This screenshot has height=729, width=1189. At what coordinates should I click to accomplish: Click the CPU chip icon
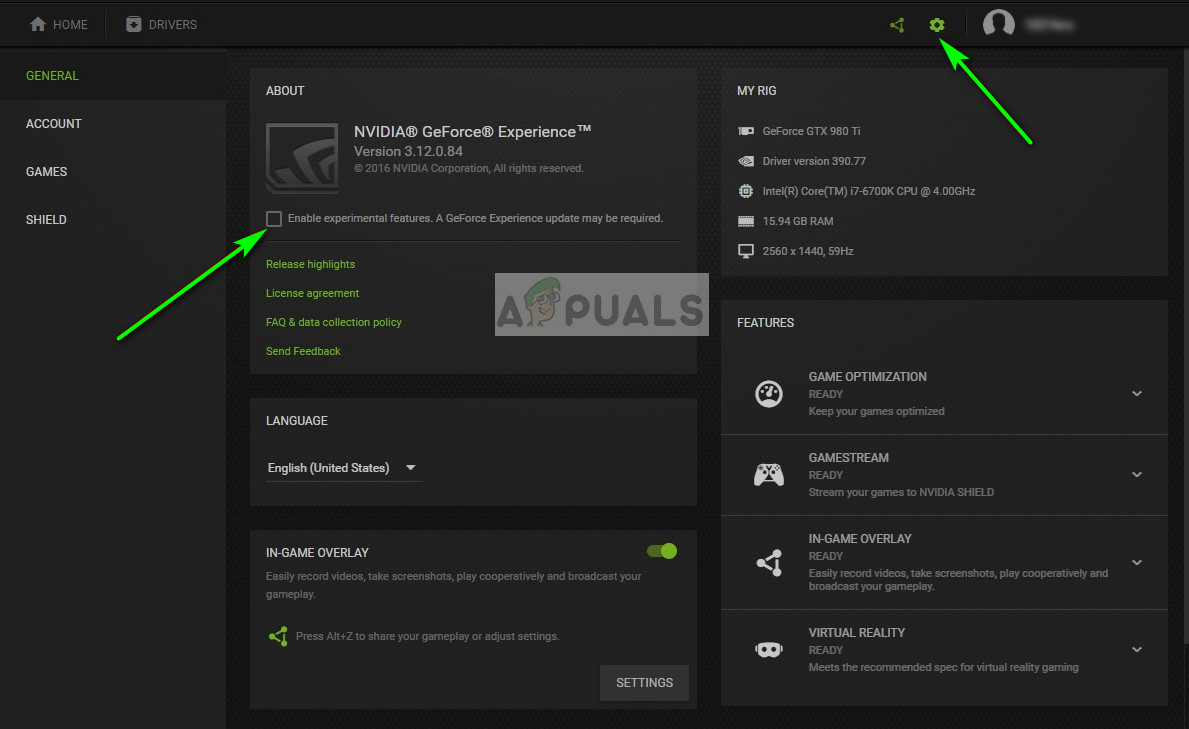click(x=746, y=191)
